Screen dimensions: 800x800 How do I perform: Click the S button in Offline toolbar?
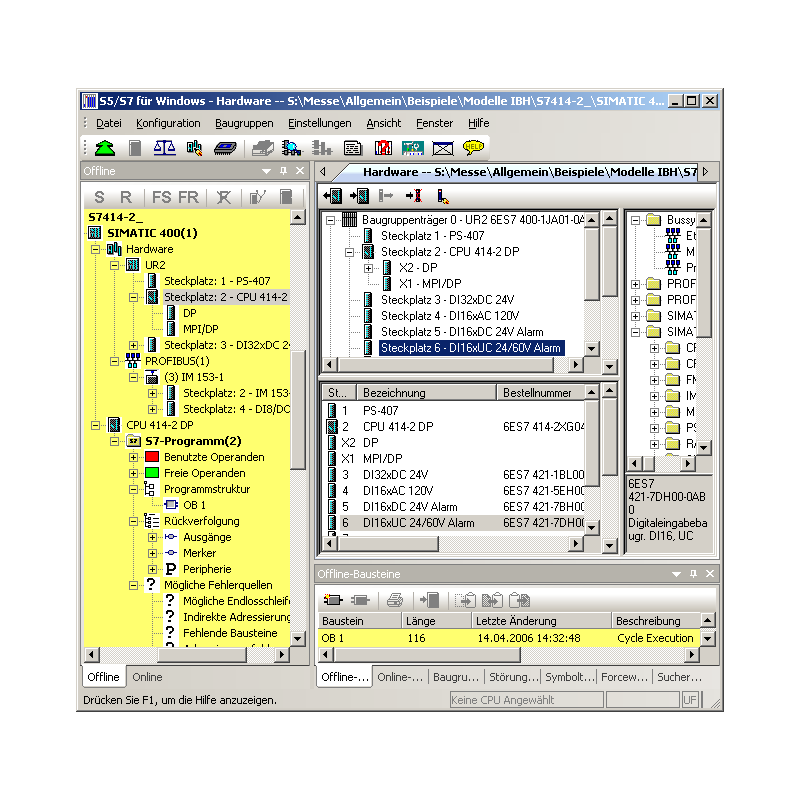point(100,197)
